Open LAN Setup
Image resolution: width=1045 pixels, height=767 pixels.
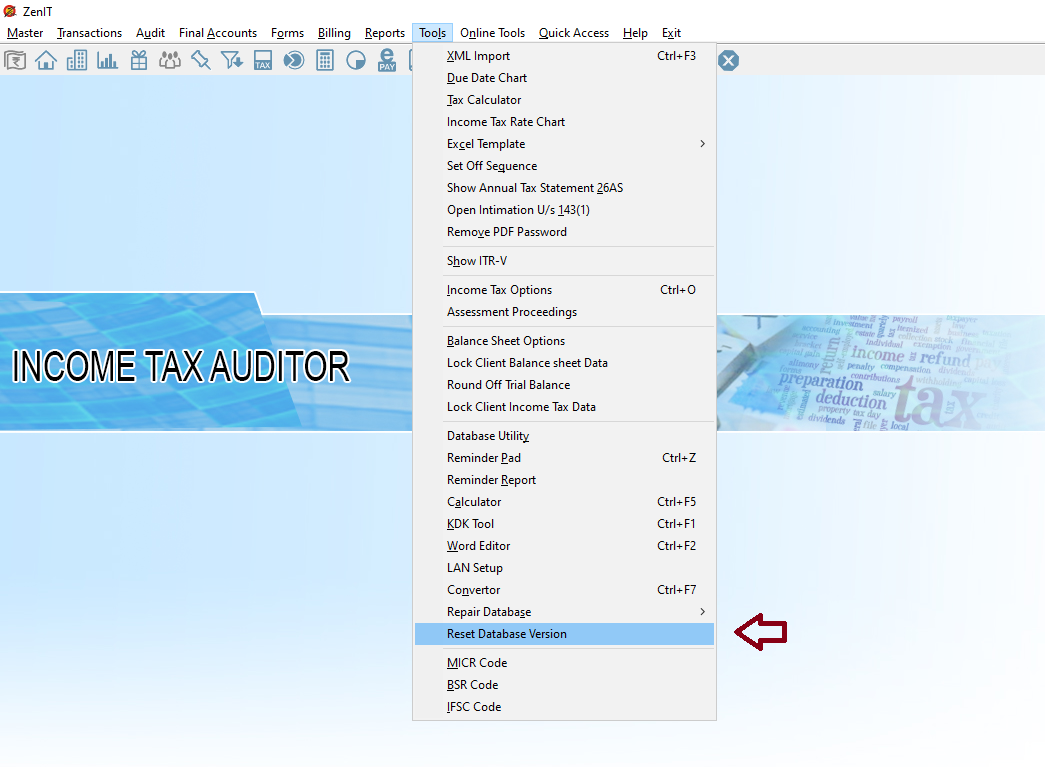coord(564,568)
